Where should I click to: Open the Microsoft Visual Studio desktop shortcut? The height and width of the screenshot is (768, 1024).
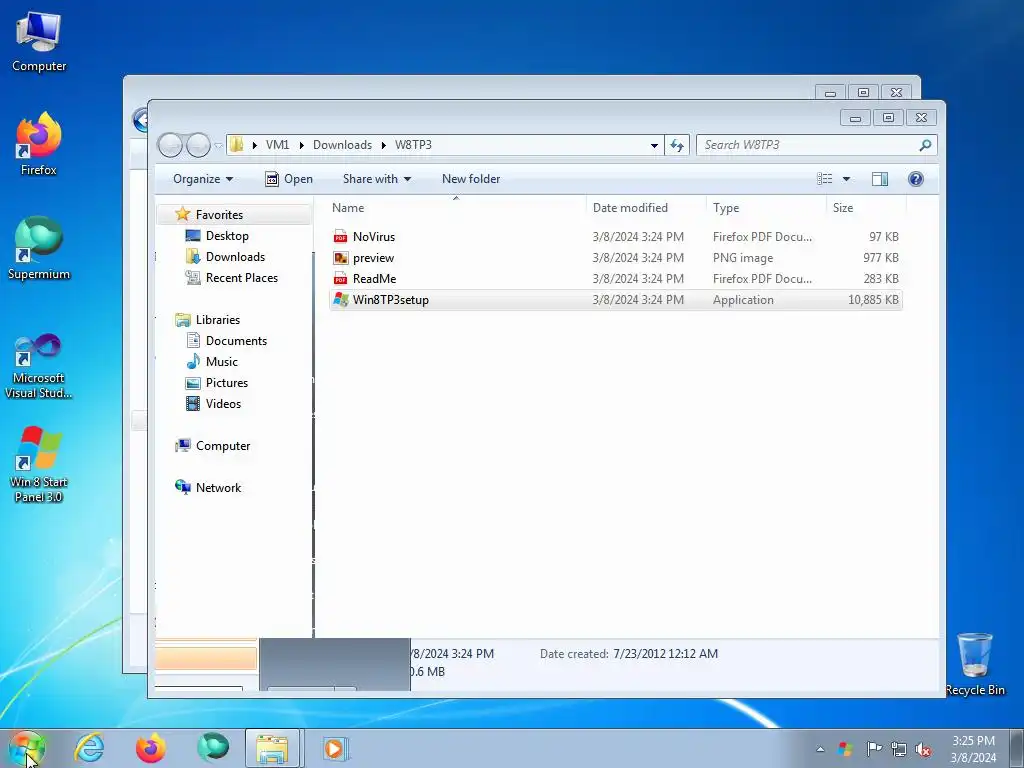[39, 366]
